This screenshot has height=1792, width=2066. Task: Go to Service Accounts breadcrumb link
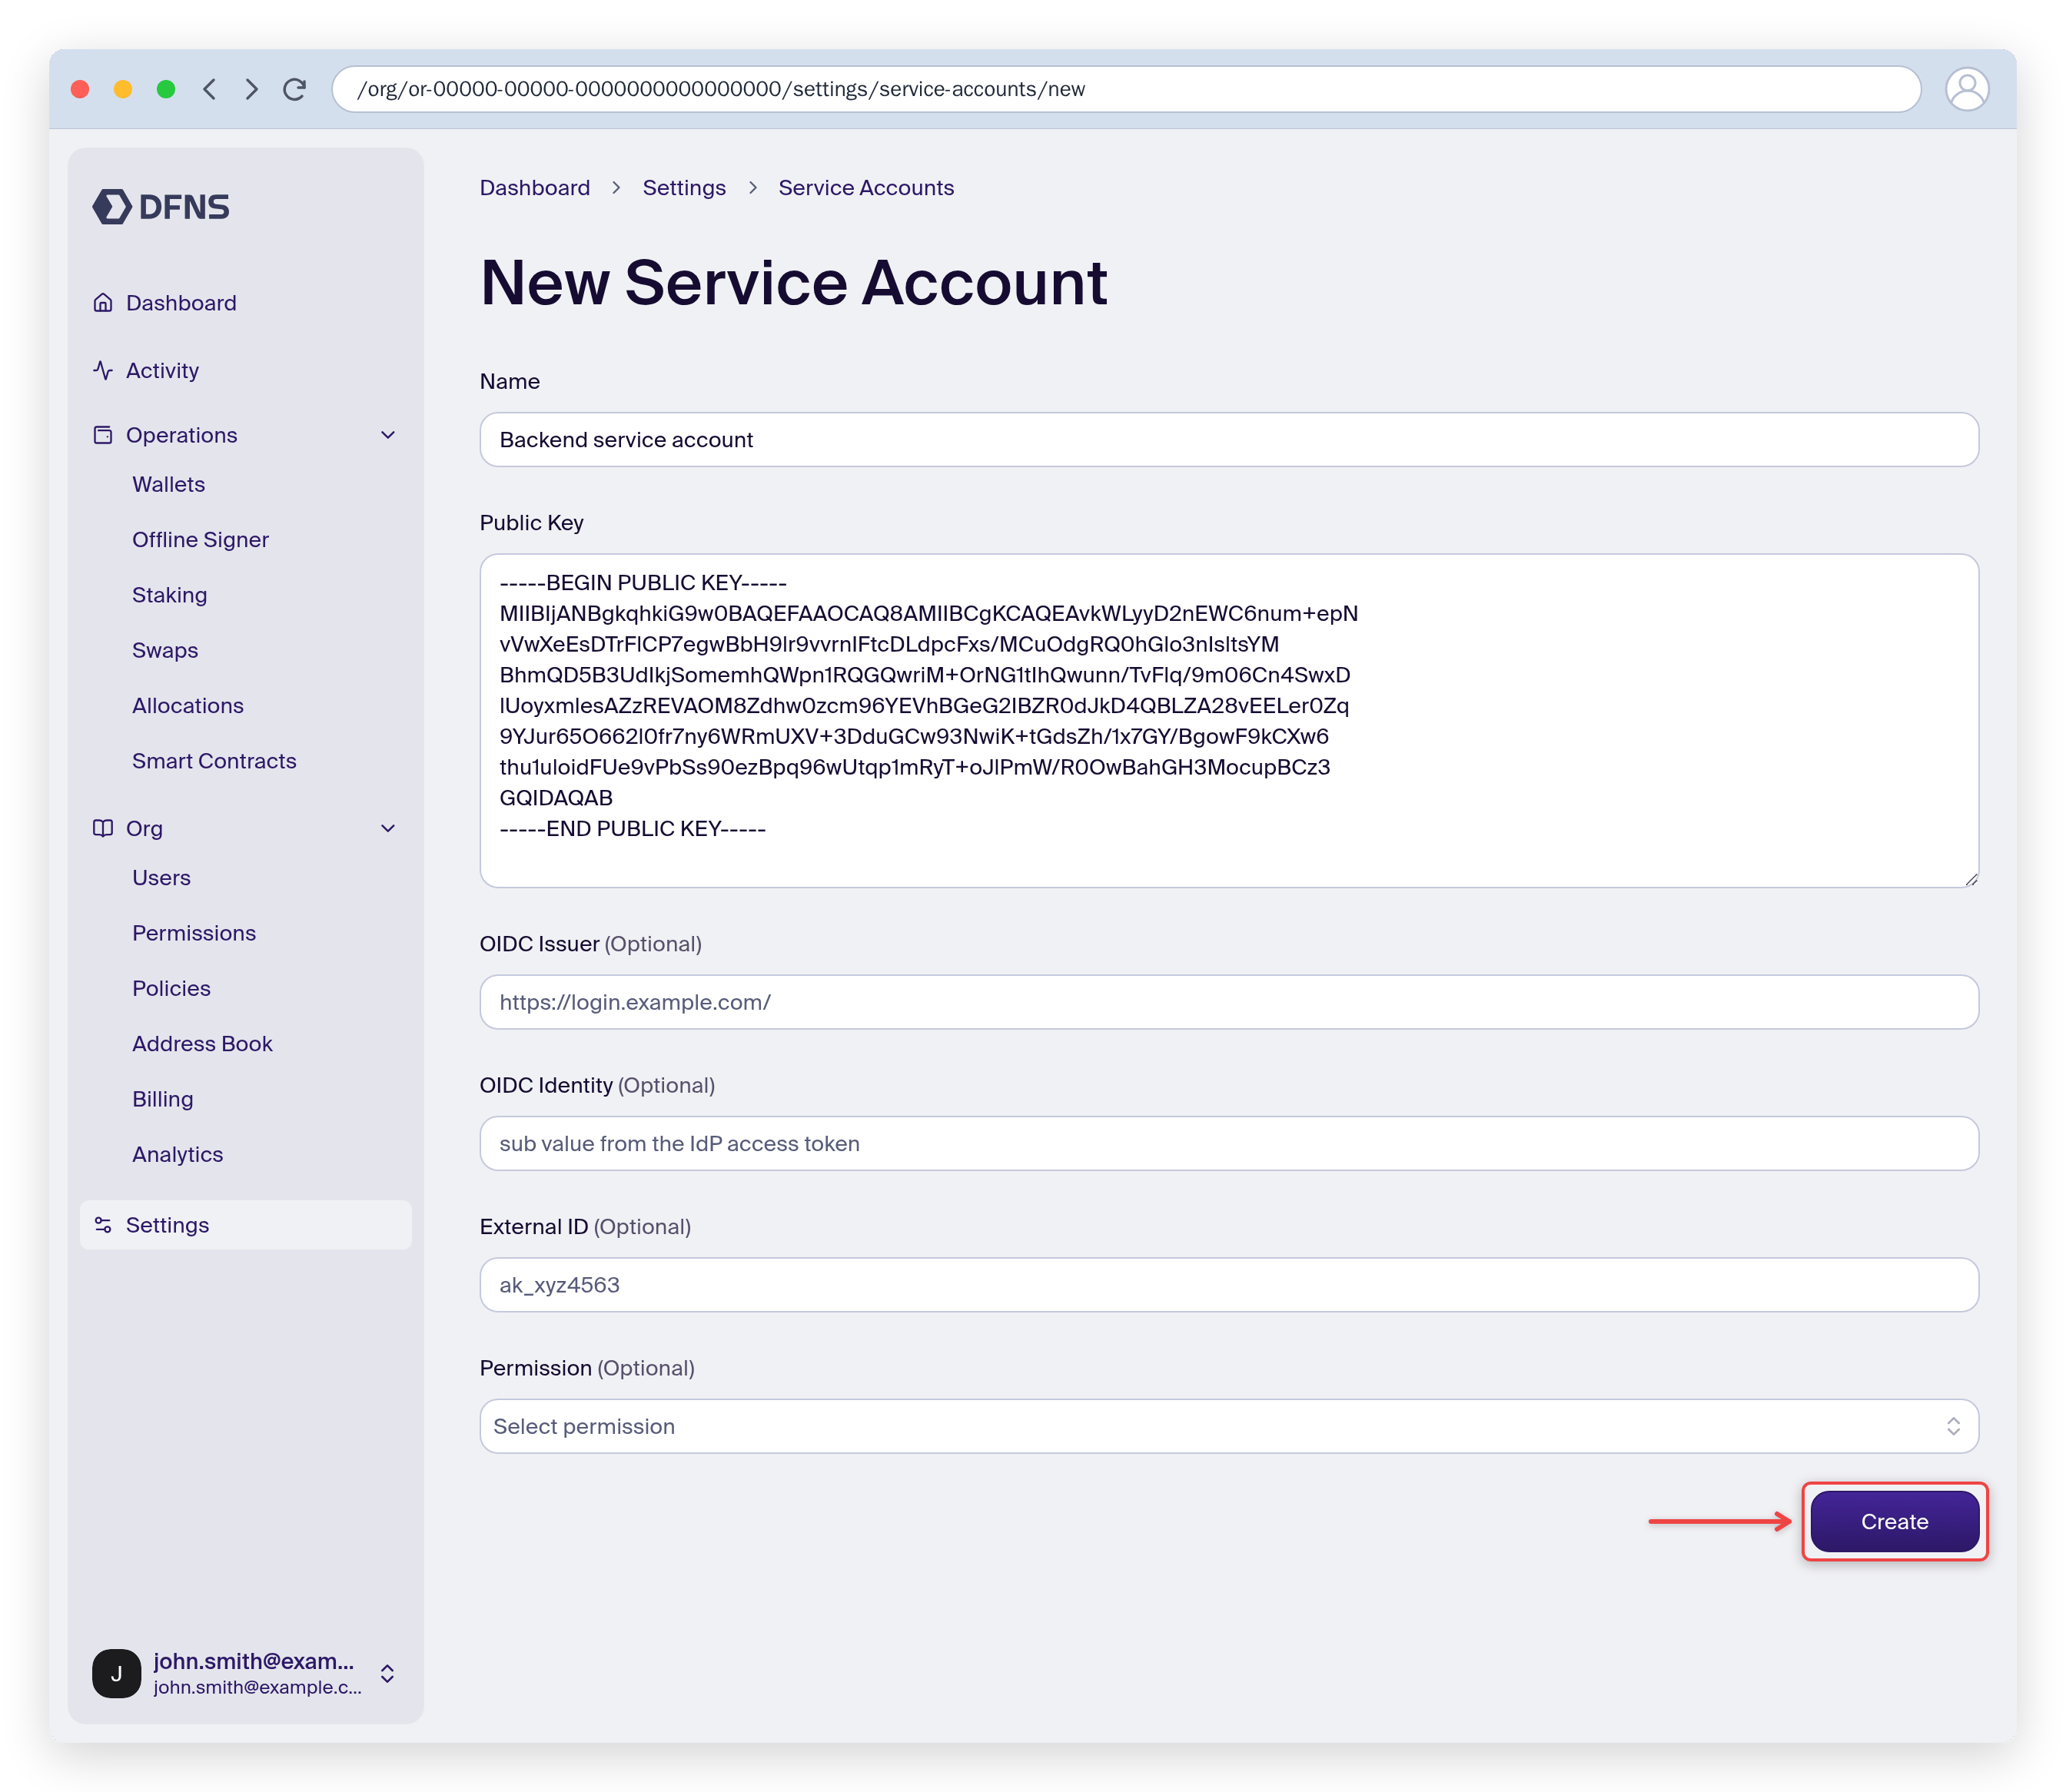[866, 188]
